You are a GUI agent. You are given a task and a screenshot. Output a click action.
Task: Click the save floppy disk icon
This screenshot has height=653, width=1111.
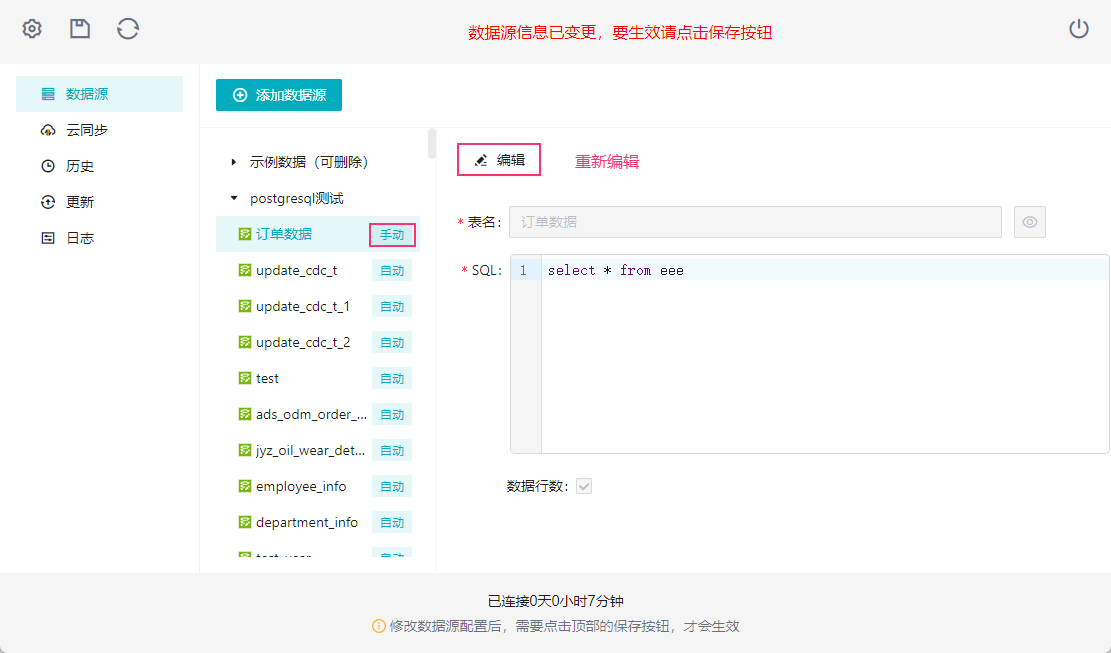click(80, 29)
